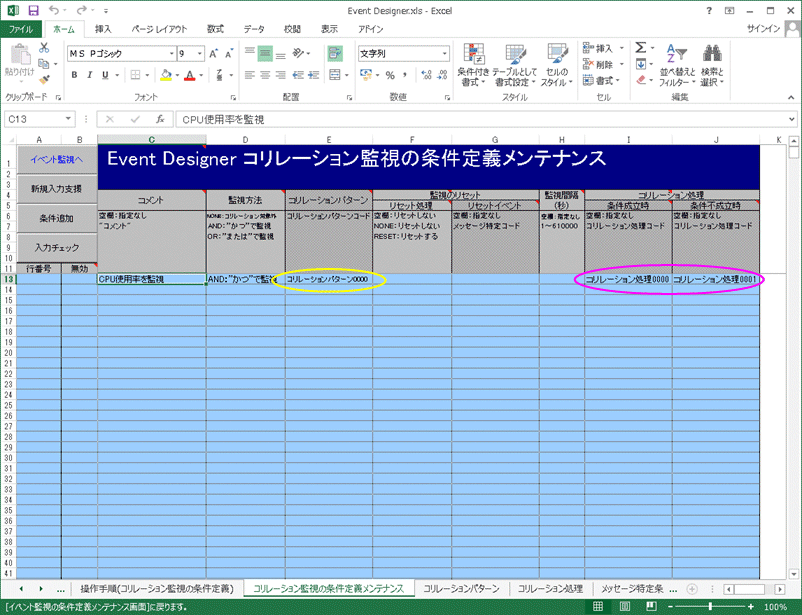Toggle middle vertical align button
The height and width of the screenshot is (615, 802).
[265, 53]
